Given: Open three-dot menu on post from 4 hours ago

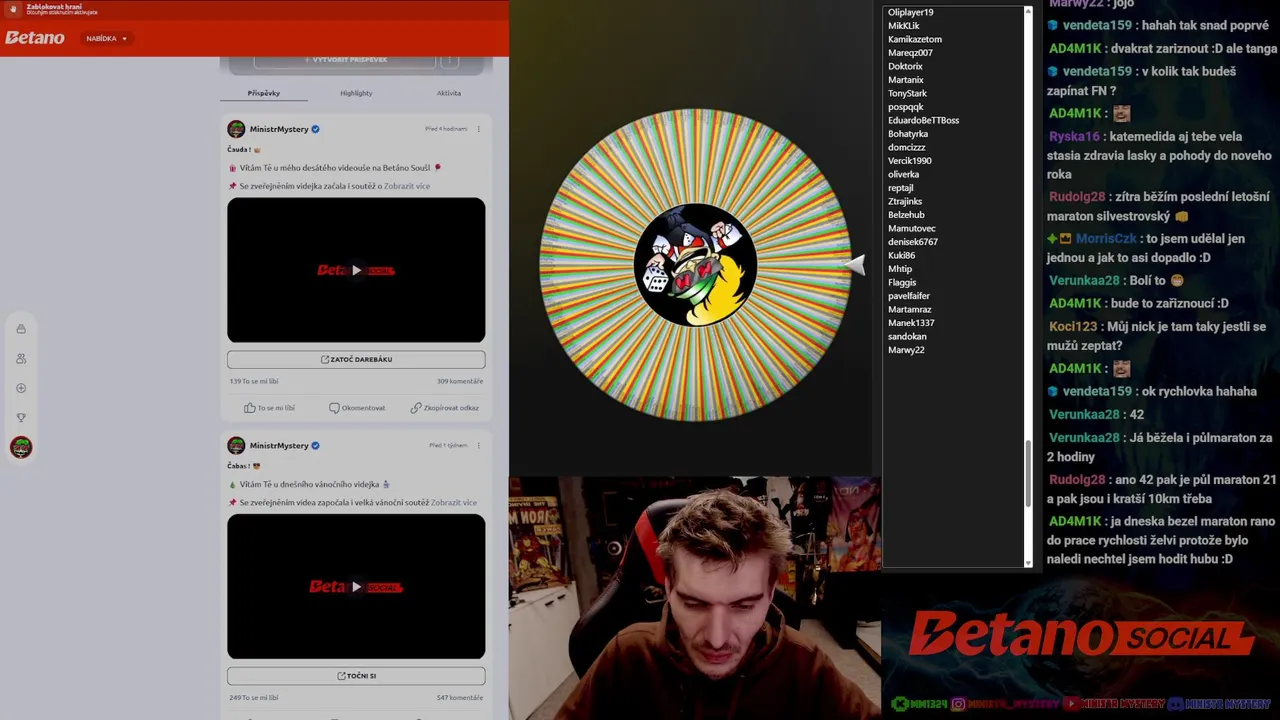Looking at the screenshot, I should pyautogui.click(x=478, y=129).
